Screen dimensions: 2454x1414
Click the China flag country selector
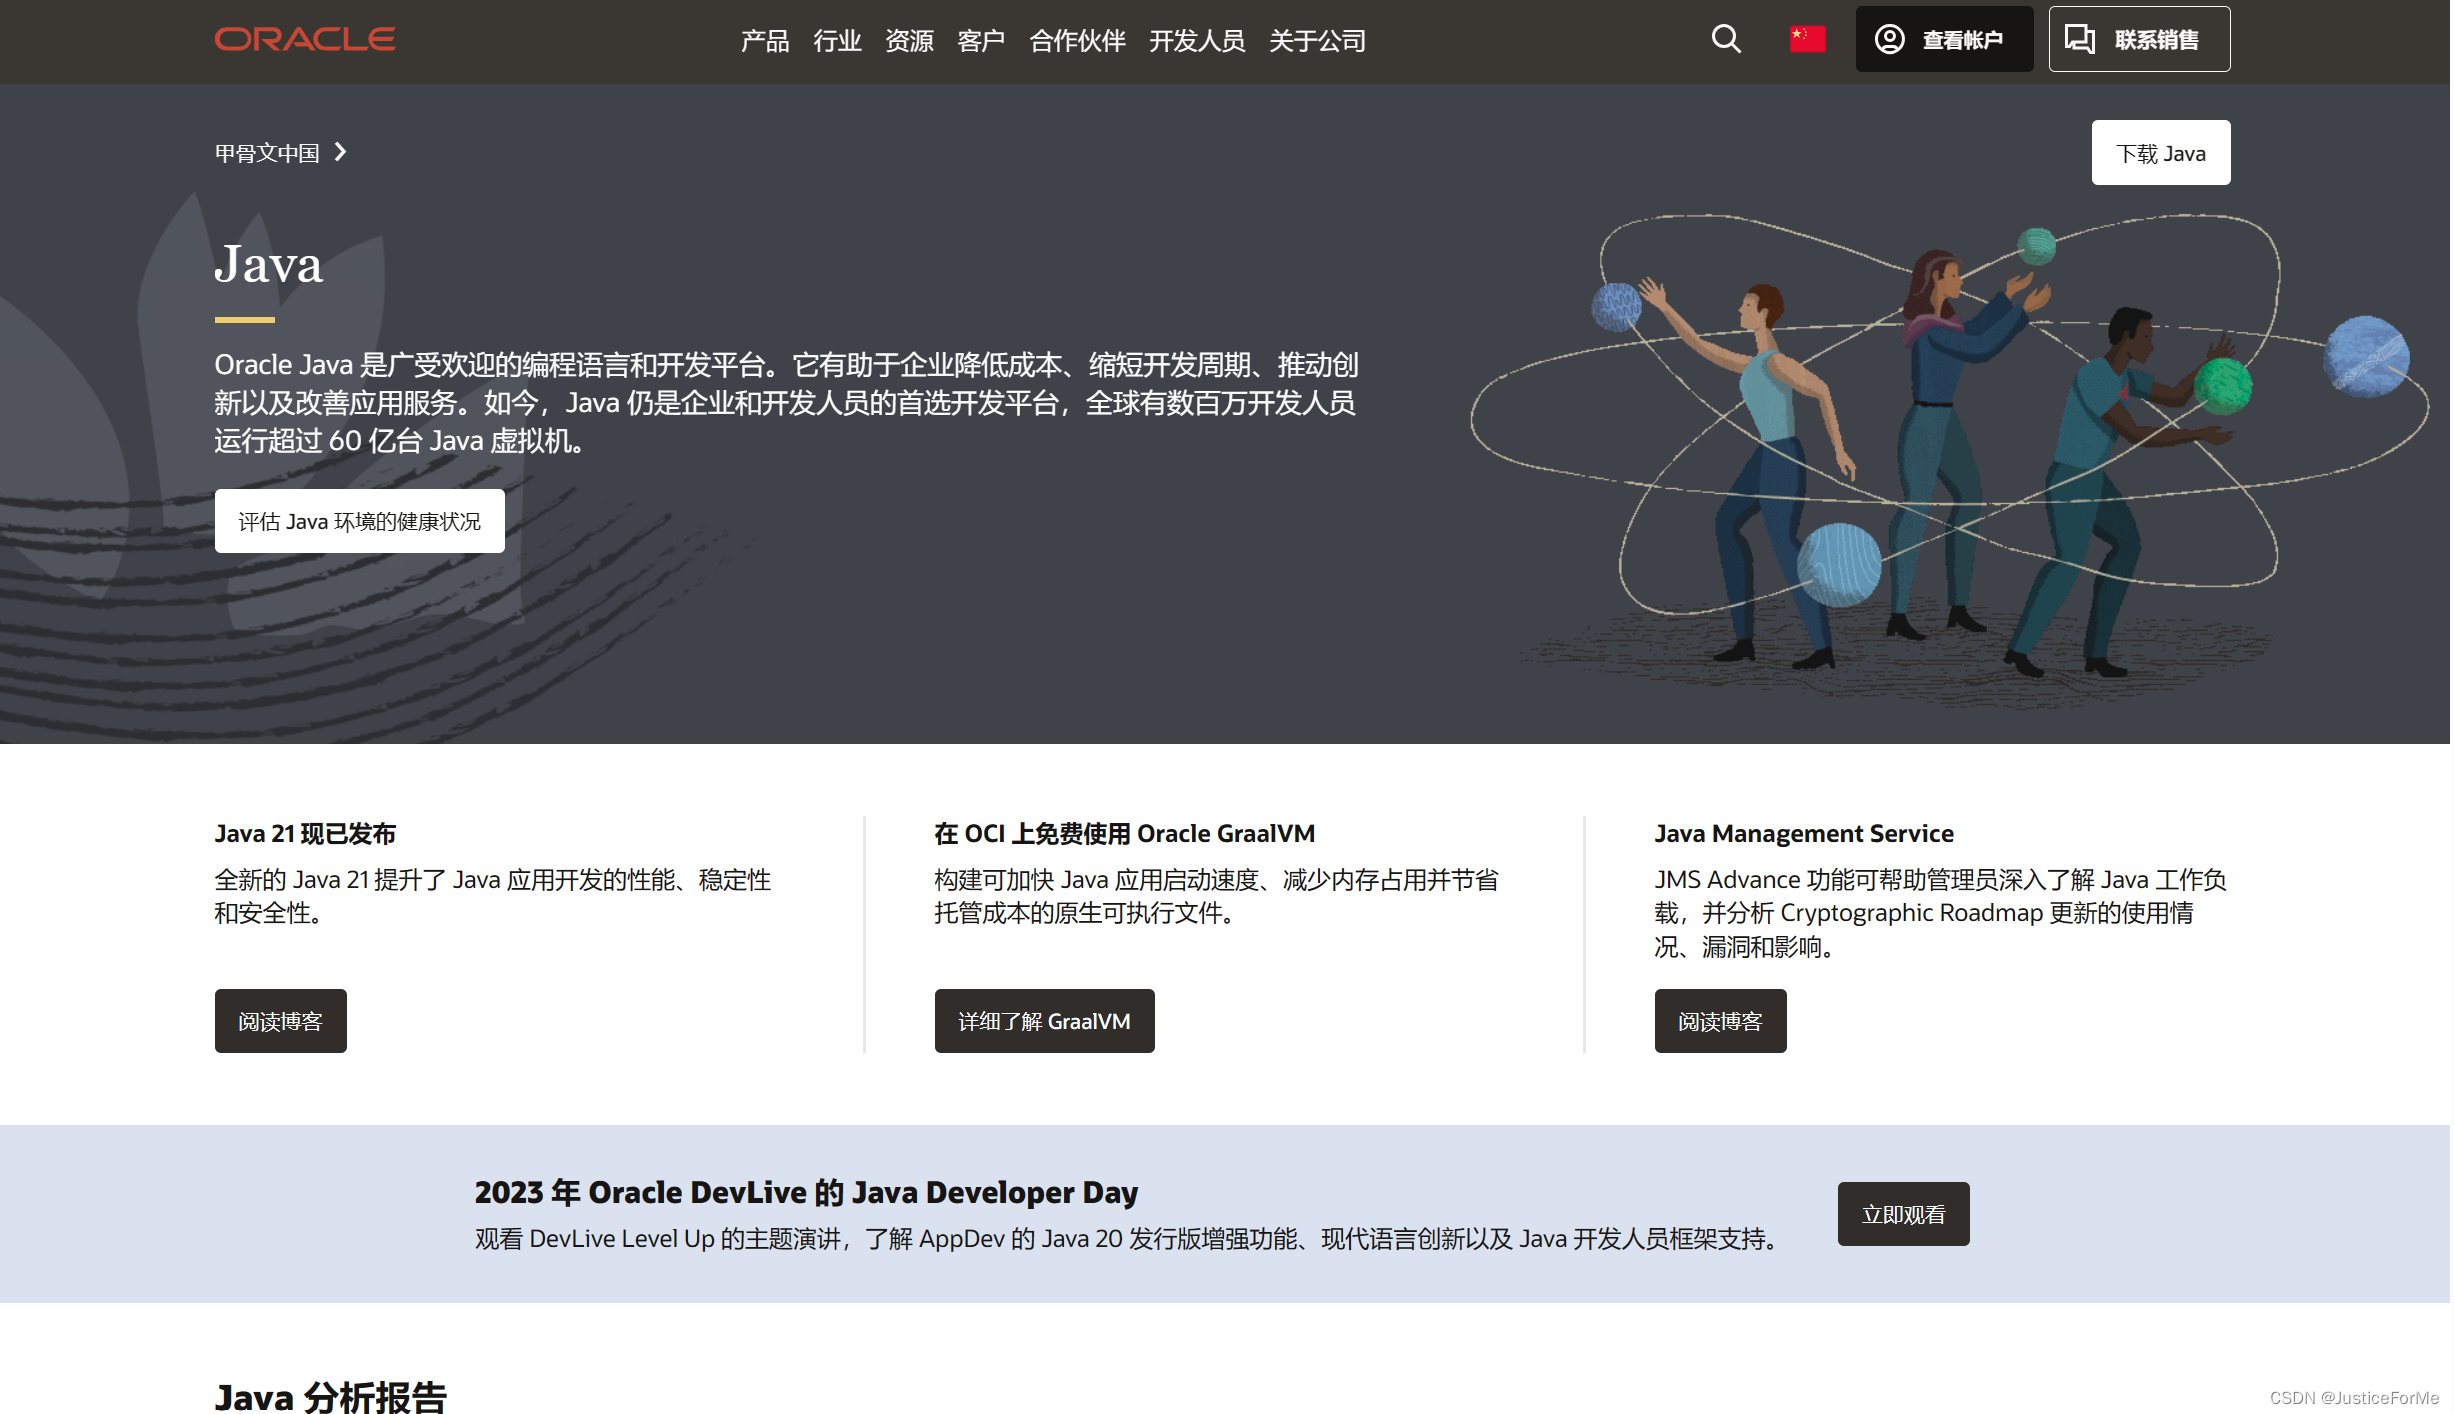[x=1809, y=39]
